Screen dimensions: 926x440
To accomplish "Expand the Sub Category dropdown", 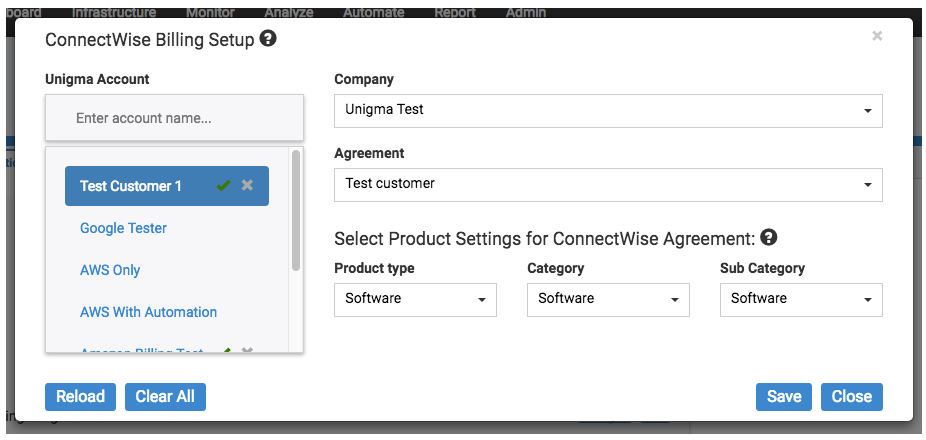I will click(x=801, y=299).
